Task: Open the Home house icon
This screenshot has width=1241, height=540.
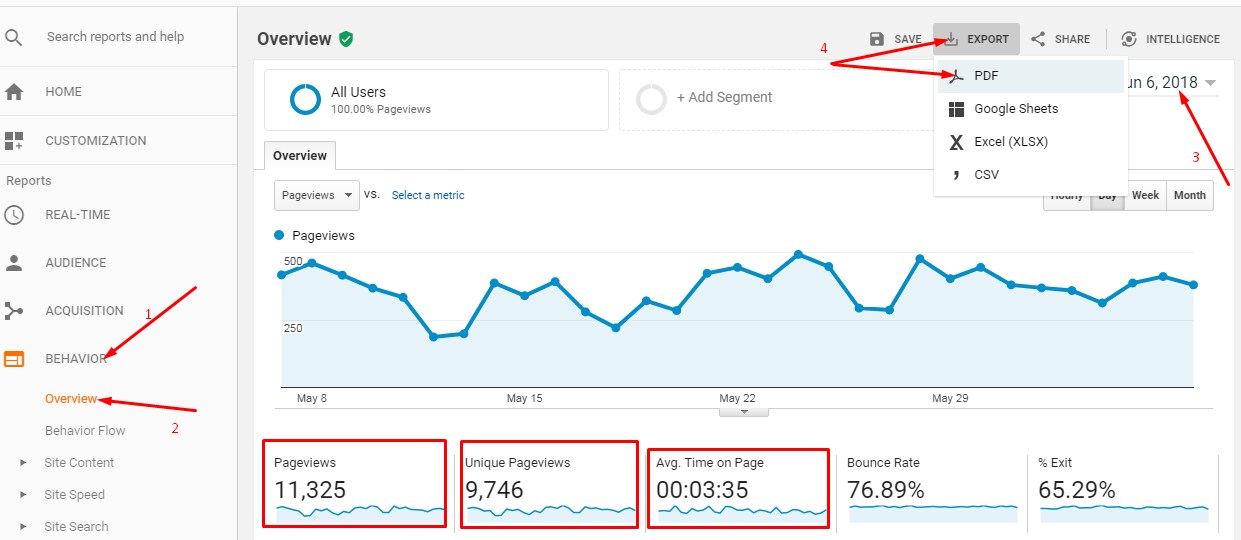Action: pos(14,92)
